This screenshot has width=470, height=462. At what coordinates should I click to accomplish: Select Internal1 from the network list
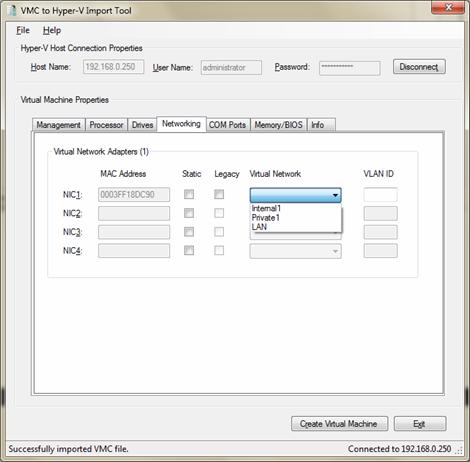coord(266,208)
